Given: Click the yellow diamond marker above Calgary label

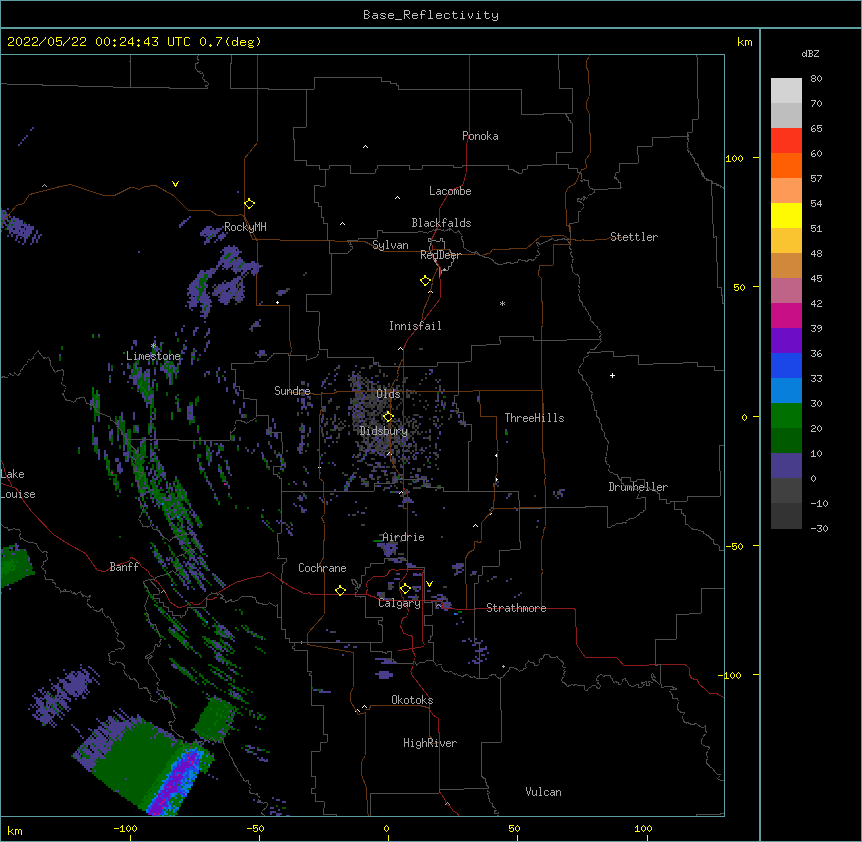Looking at the screenshot, I should click(405, 589).
